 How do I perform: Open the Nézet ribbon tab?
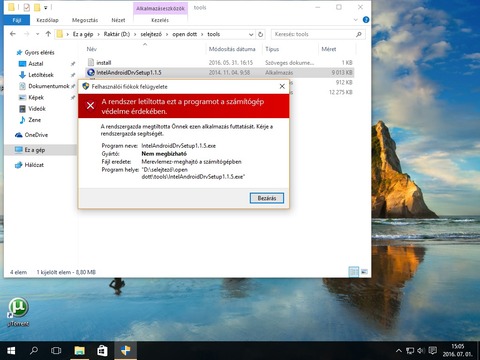[x=118, y=20]
